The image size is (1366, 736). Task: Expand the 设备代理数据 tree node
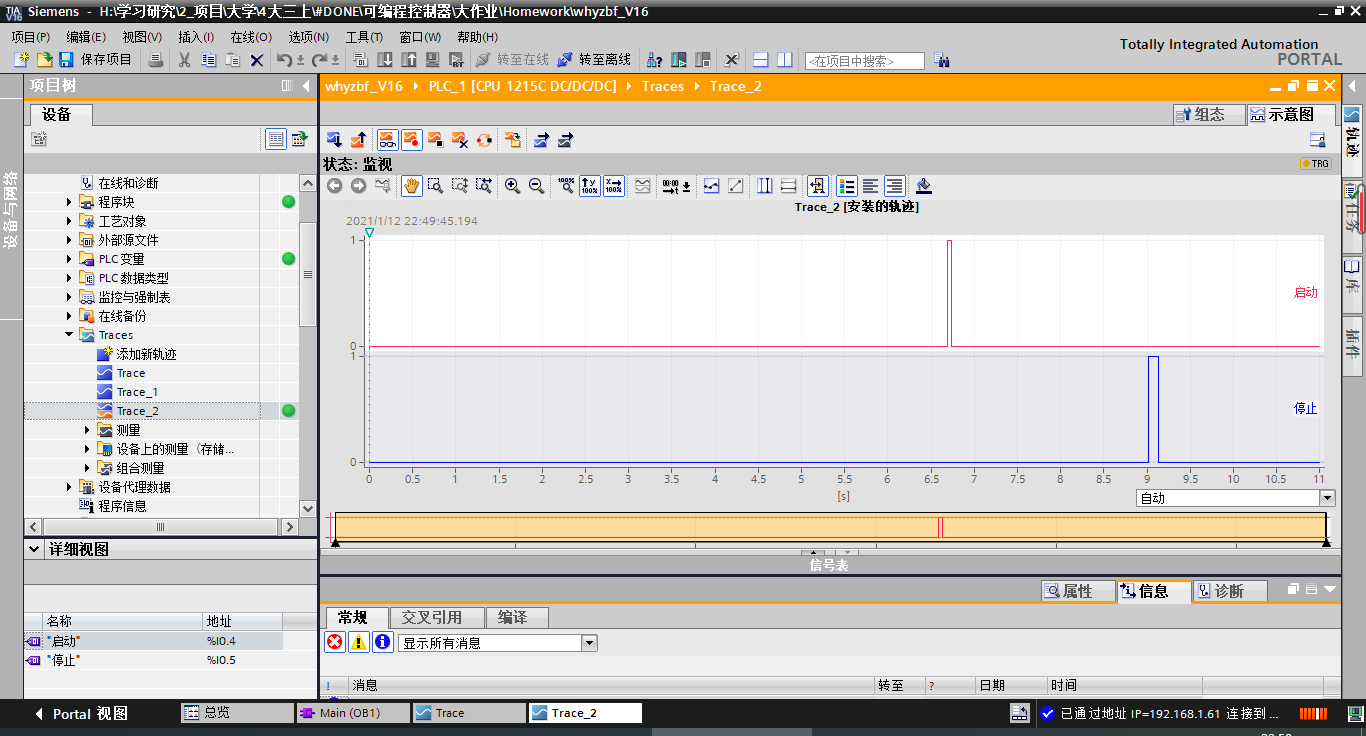click(x=69, y=487)
